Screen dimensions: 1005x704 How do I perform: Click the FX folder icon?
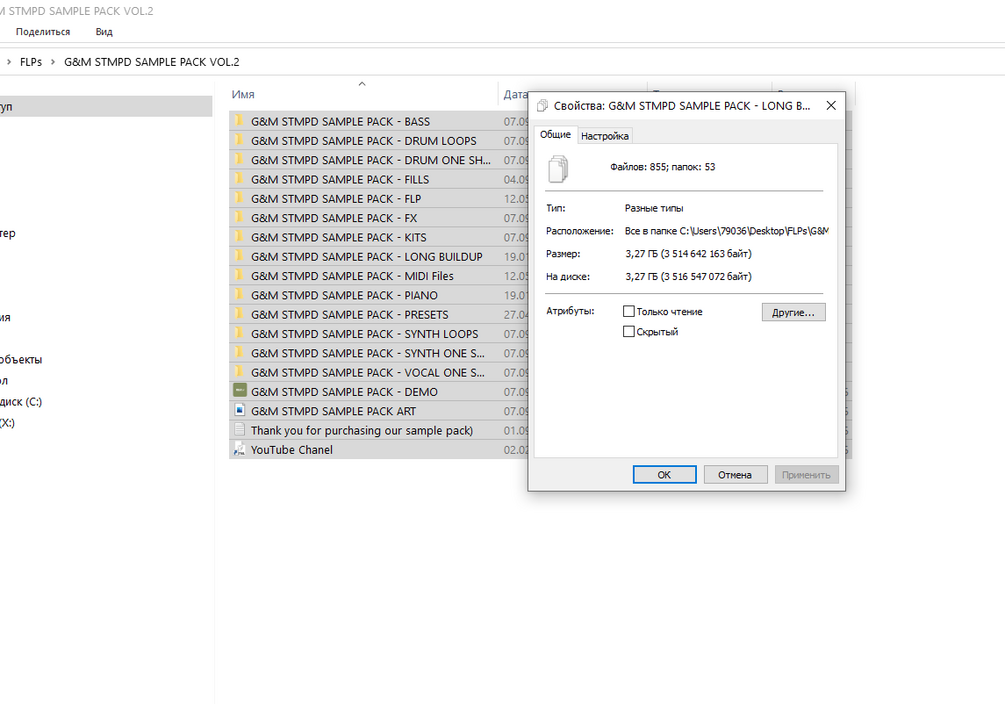[239, 217]
